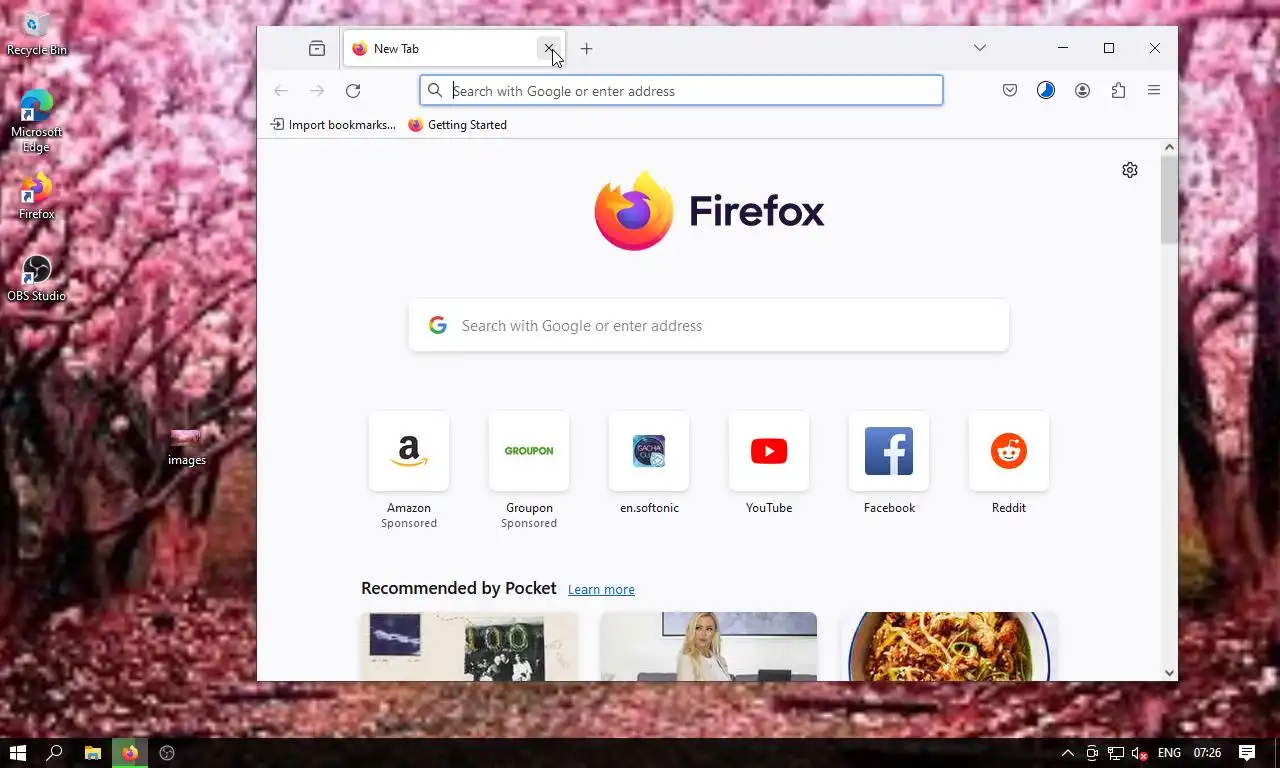Open Getting Started bookmark
1280x768 pixels.
(x=458, y=125)
